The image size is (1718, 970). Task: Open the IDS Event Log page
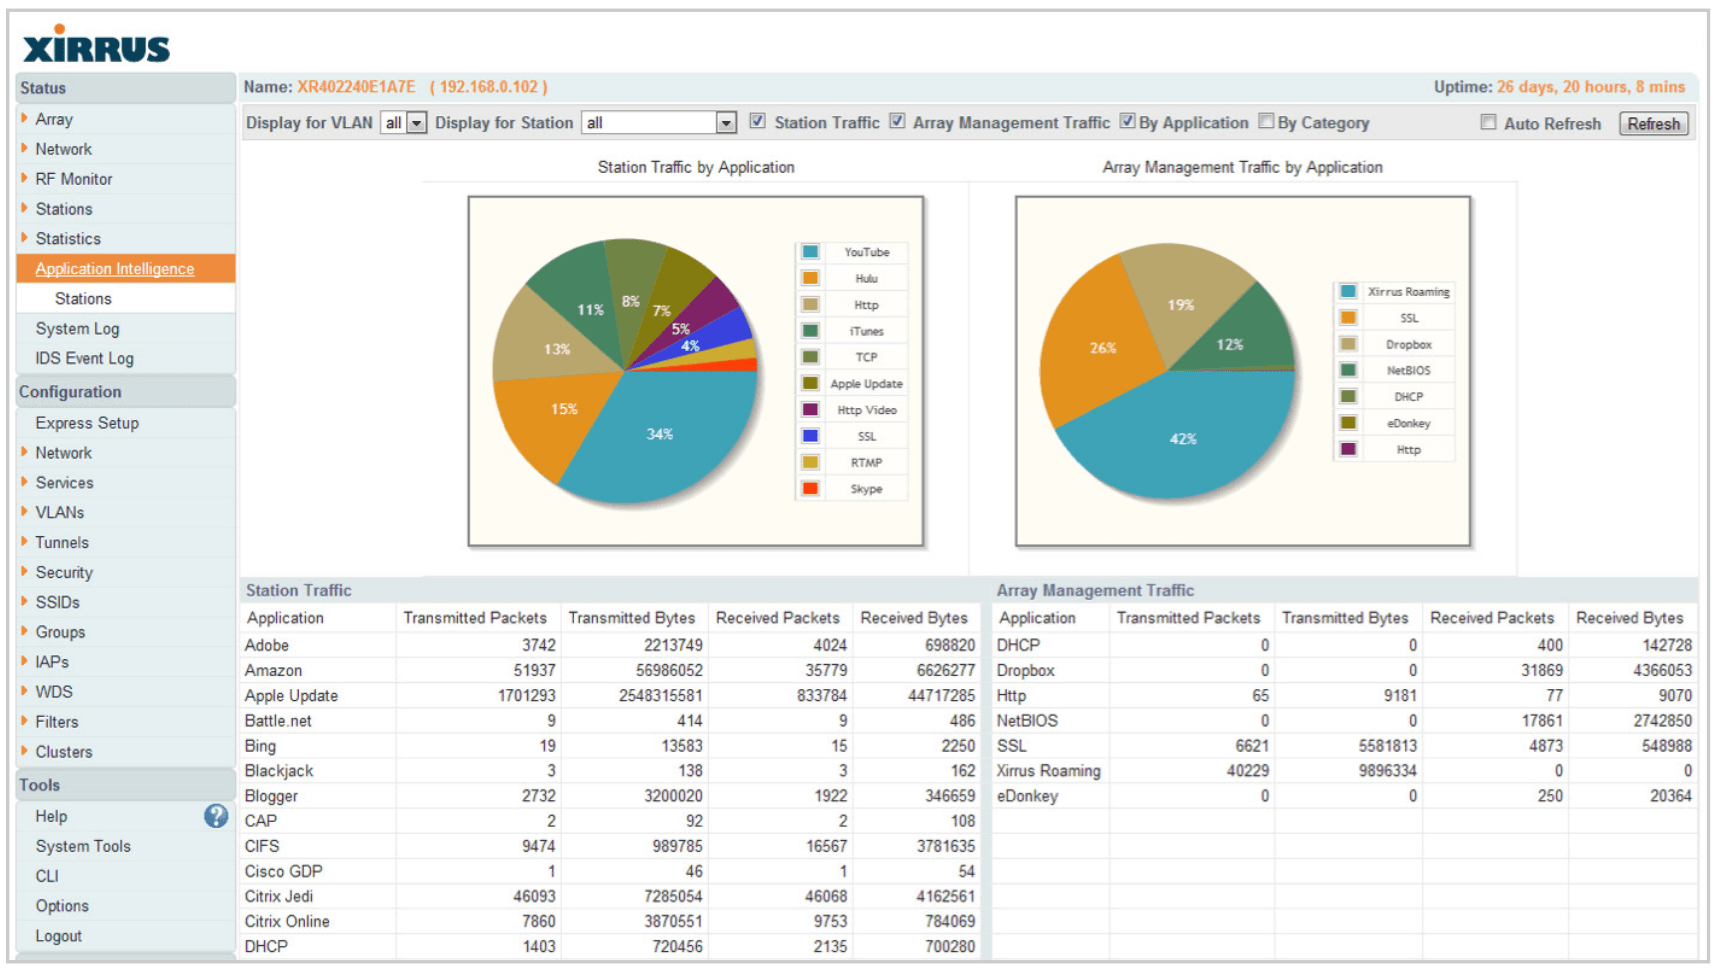click(84, 358)
